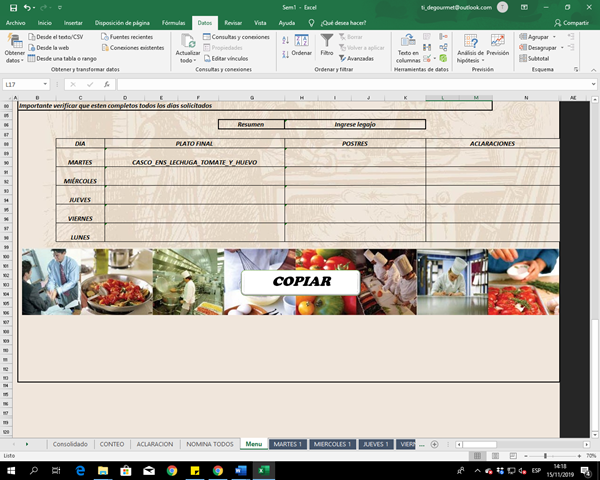
Task: Open Análisis de hipótesis
Action: pos(470,49)
